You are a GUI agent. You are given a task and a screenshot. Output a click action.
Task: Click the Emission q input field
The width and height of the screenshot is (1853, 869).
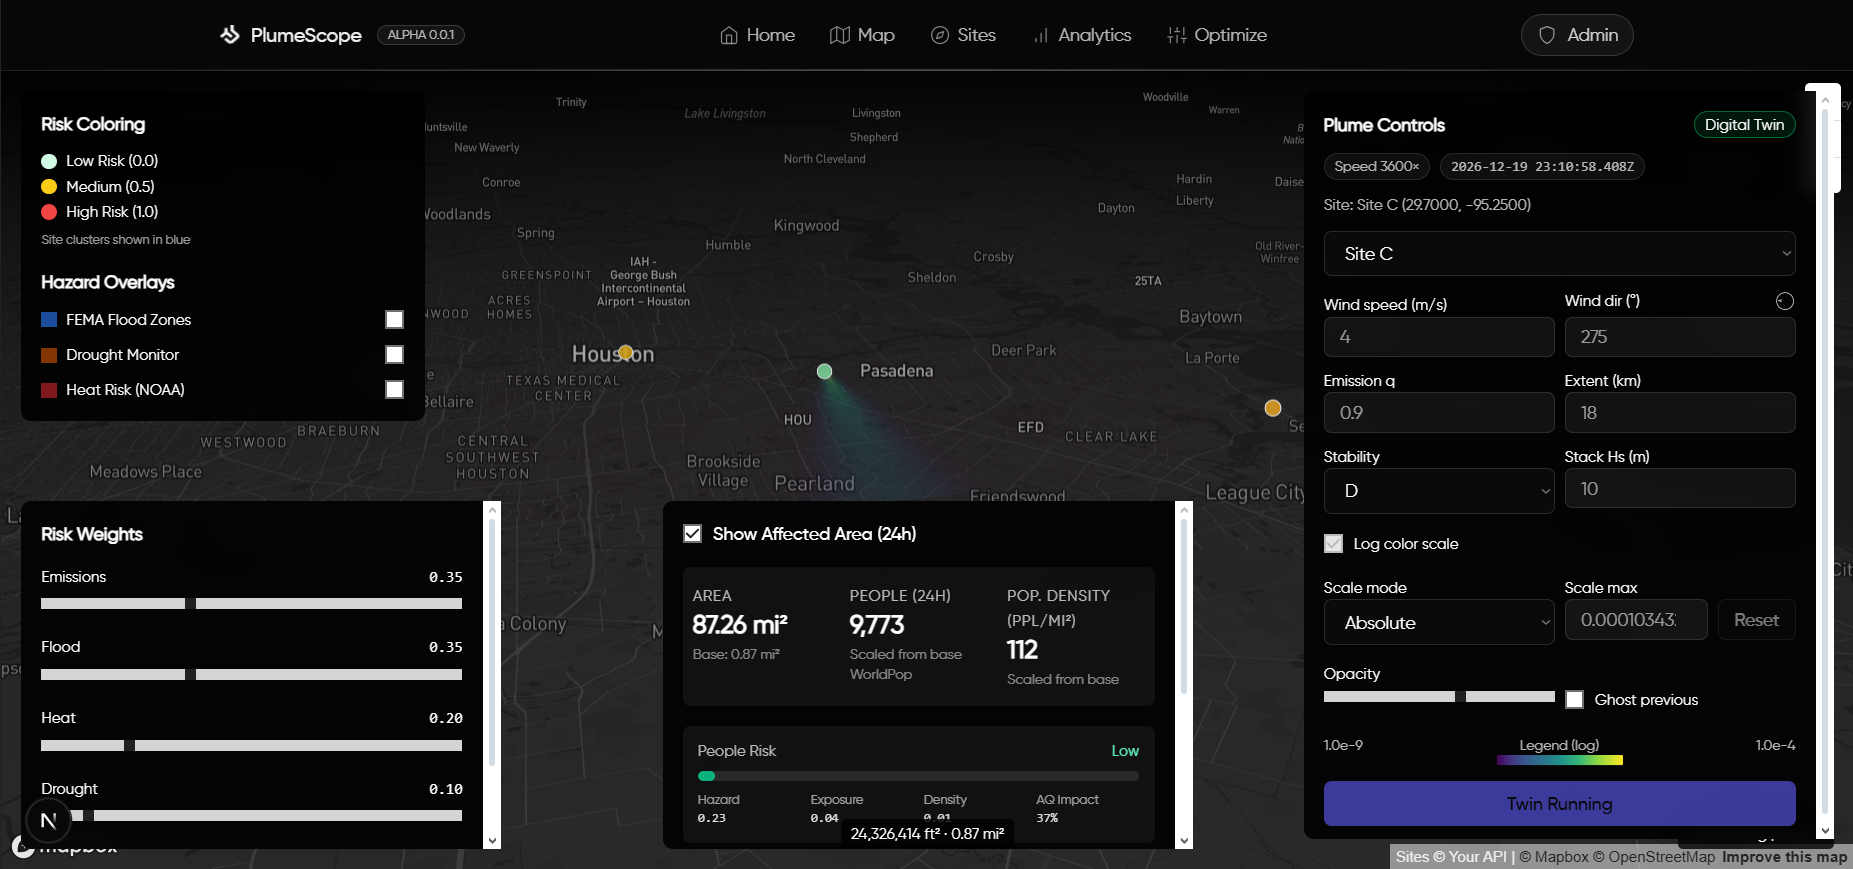(x=1439, y=413)
